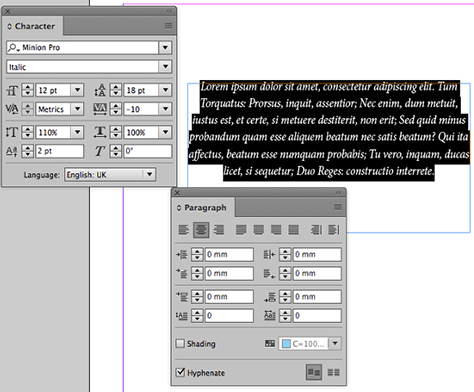474x392 pixels.
Task: Adjust baseline shift stepper next to 2 pt
Action: tap(28, 151)
